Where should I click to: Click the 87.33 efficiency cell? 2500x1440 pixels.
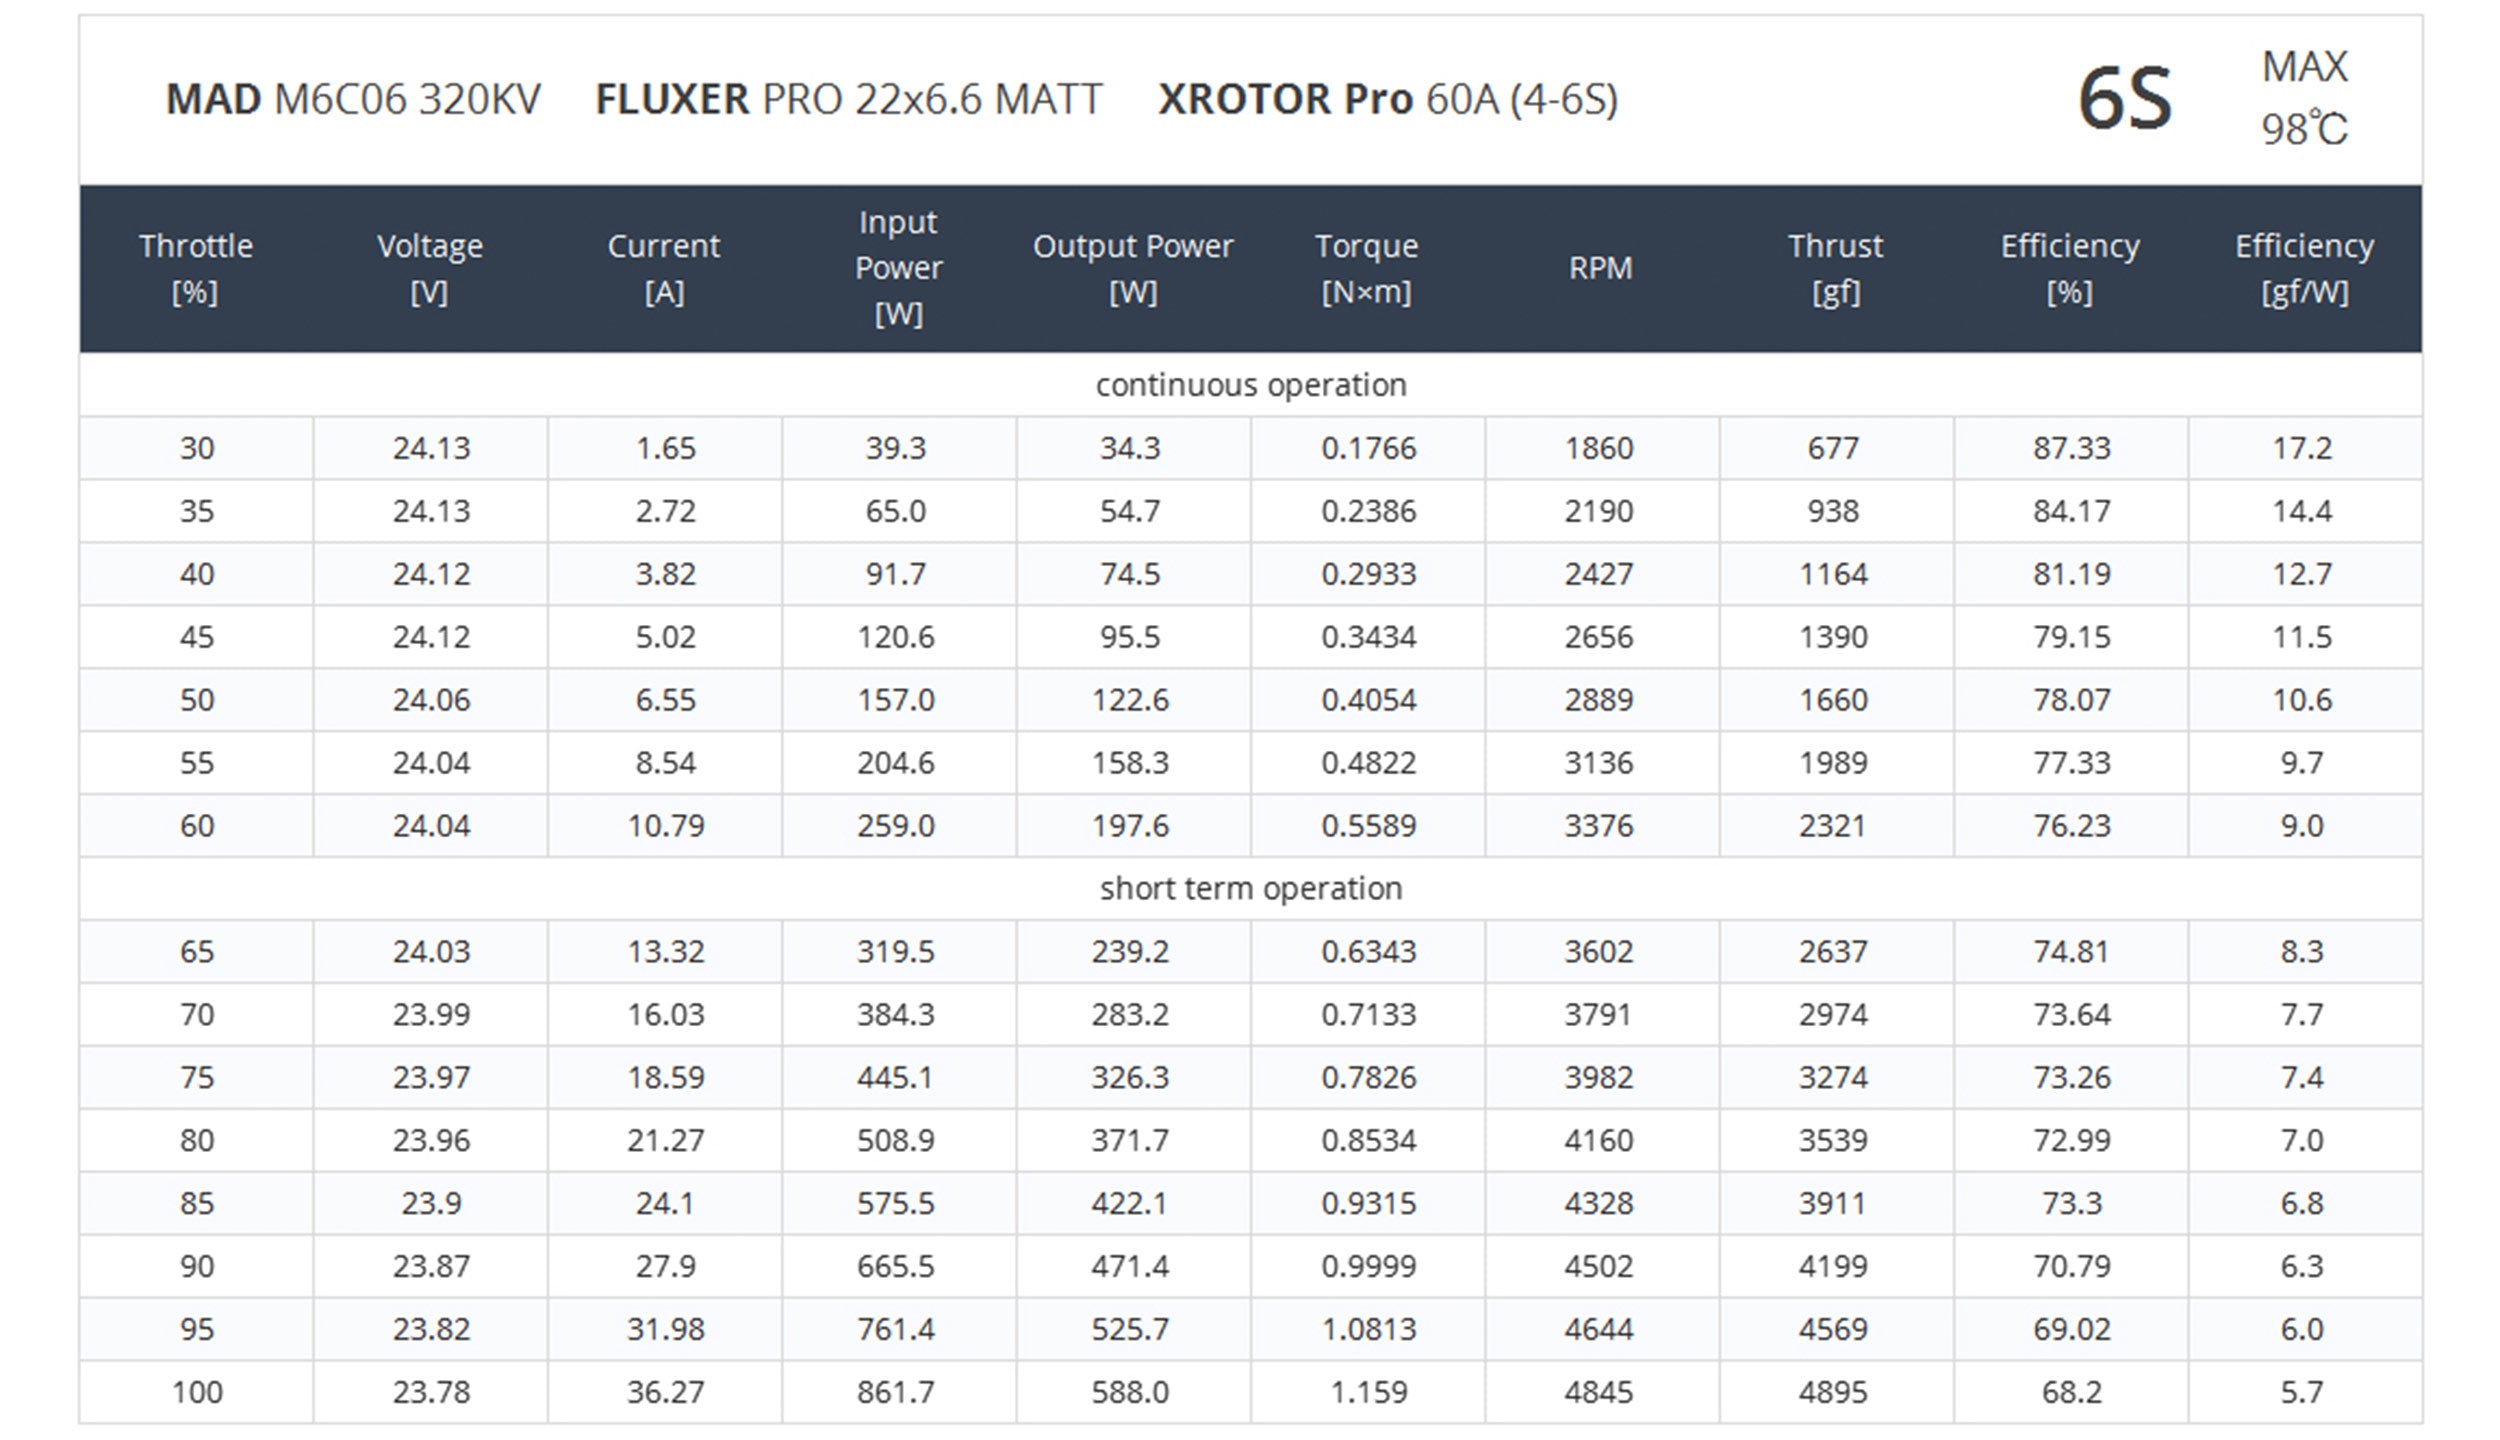tap(2071, 448)
